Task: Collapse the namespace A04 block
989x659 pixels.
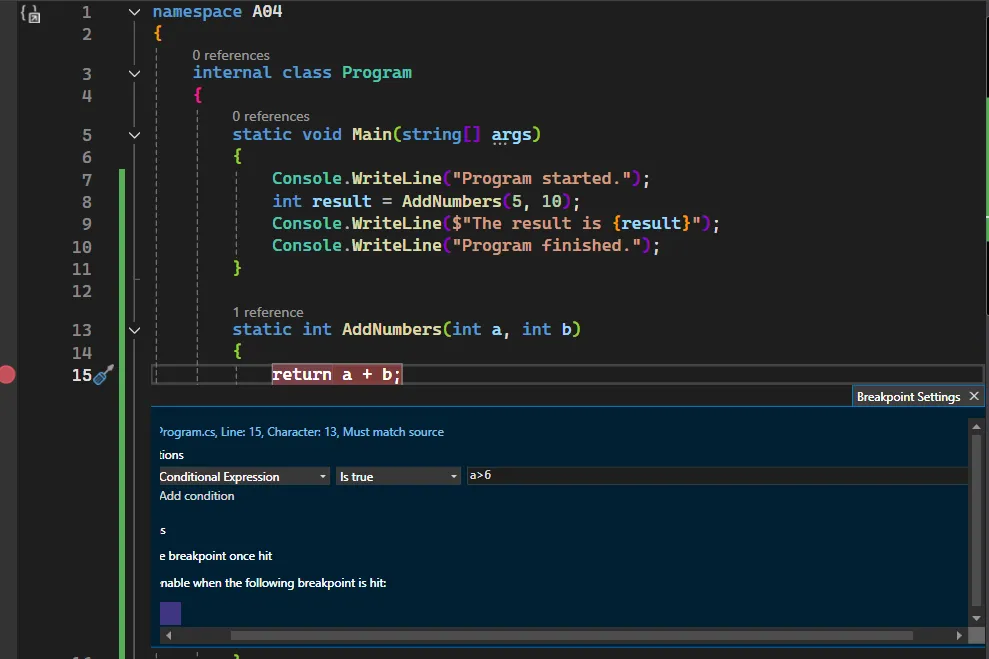Action: 134,12
